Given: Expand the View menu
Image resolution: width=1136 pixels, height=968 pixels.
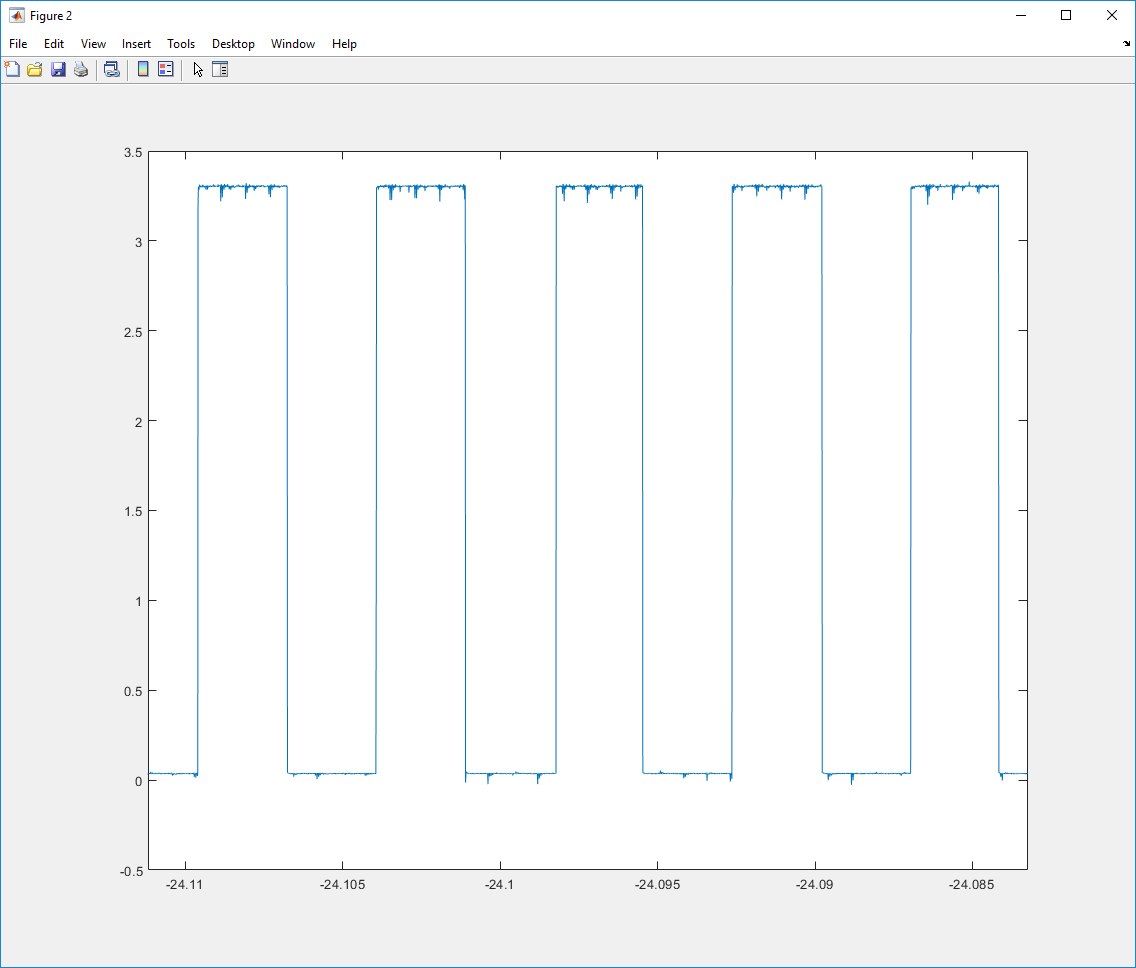Looking at the screenshot, I should click(x=93, y=44).
